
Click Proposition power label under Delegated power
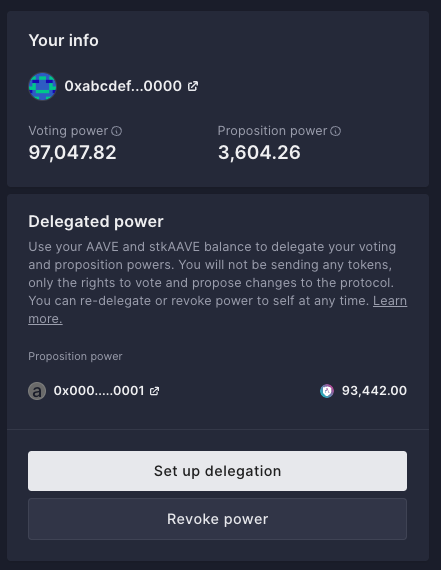click(x=75, y=356)
